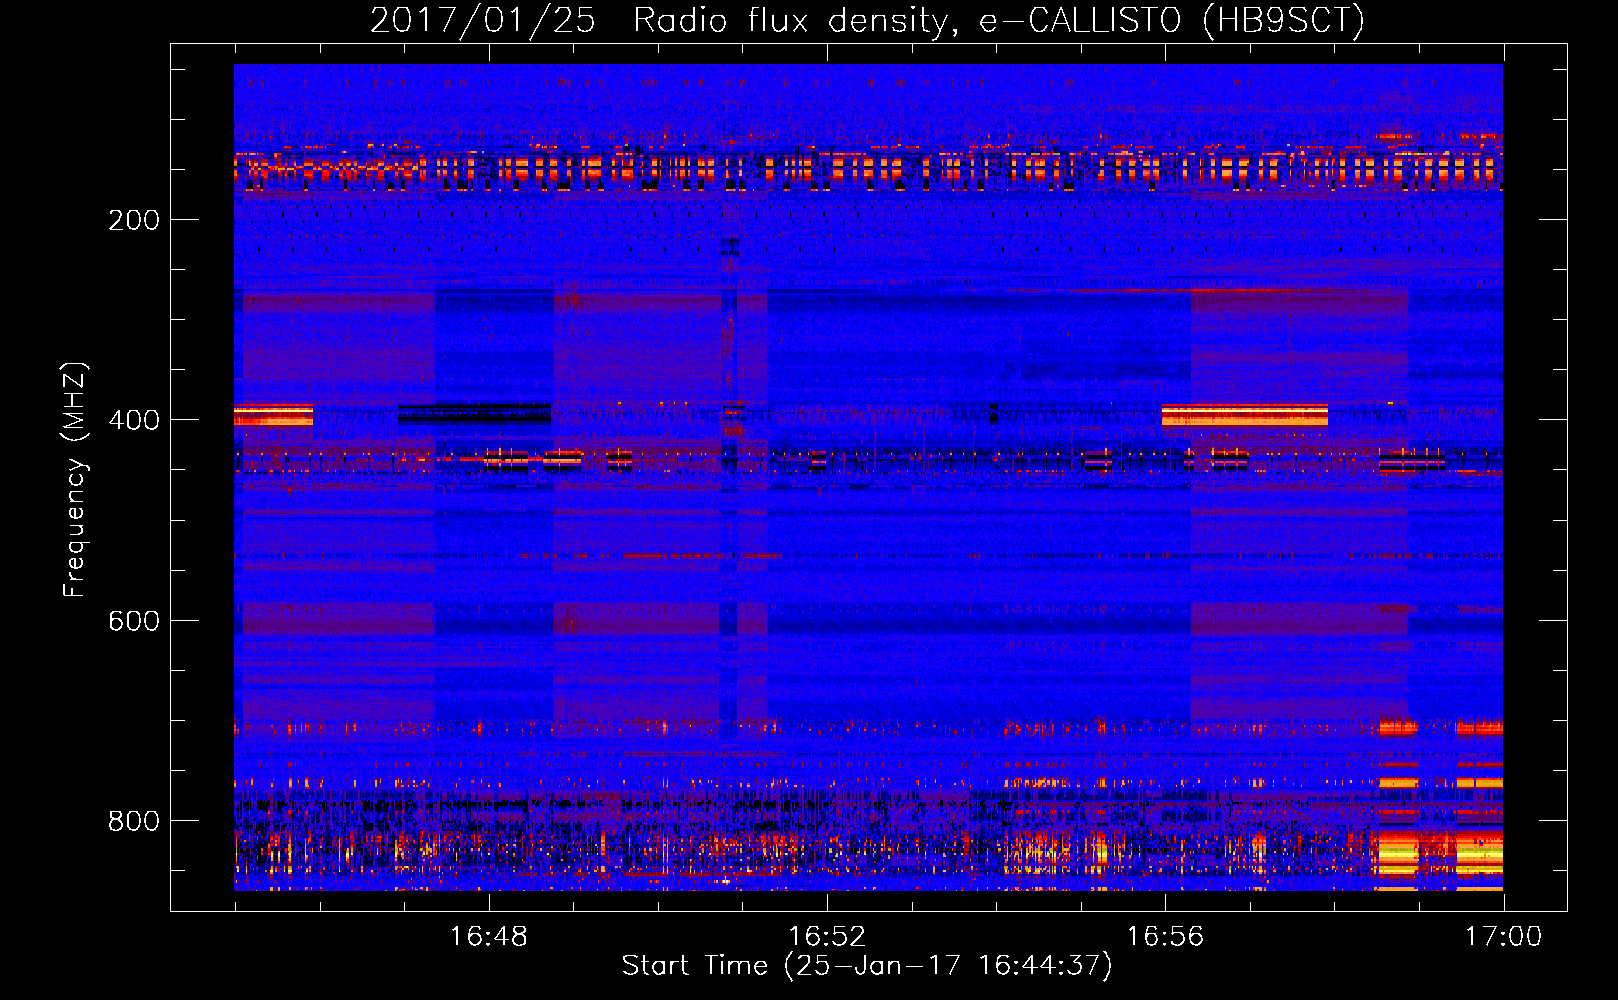Select the 400 frequency axis label

coord(134,420)
